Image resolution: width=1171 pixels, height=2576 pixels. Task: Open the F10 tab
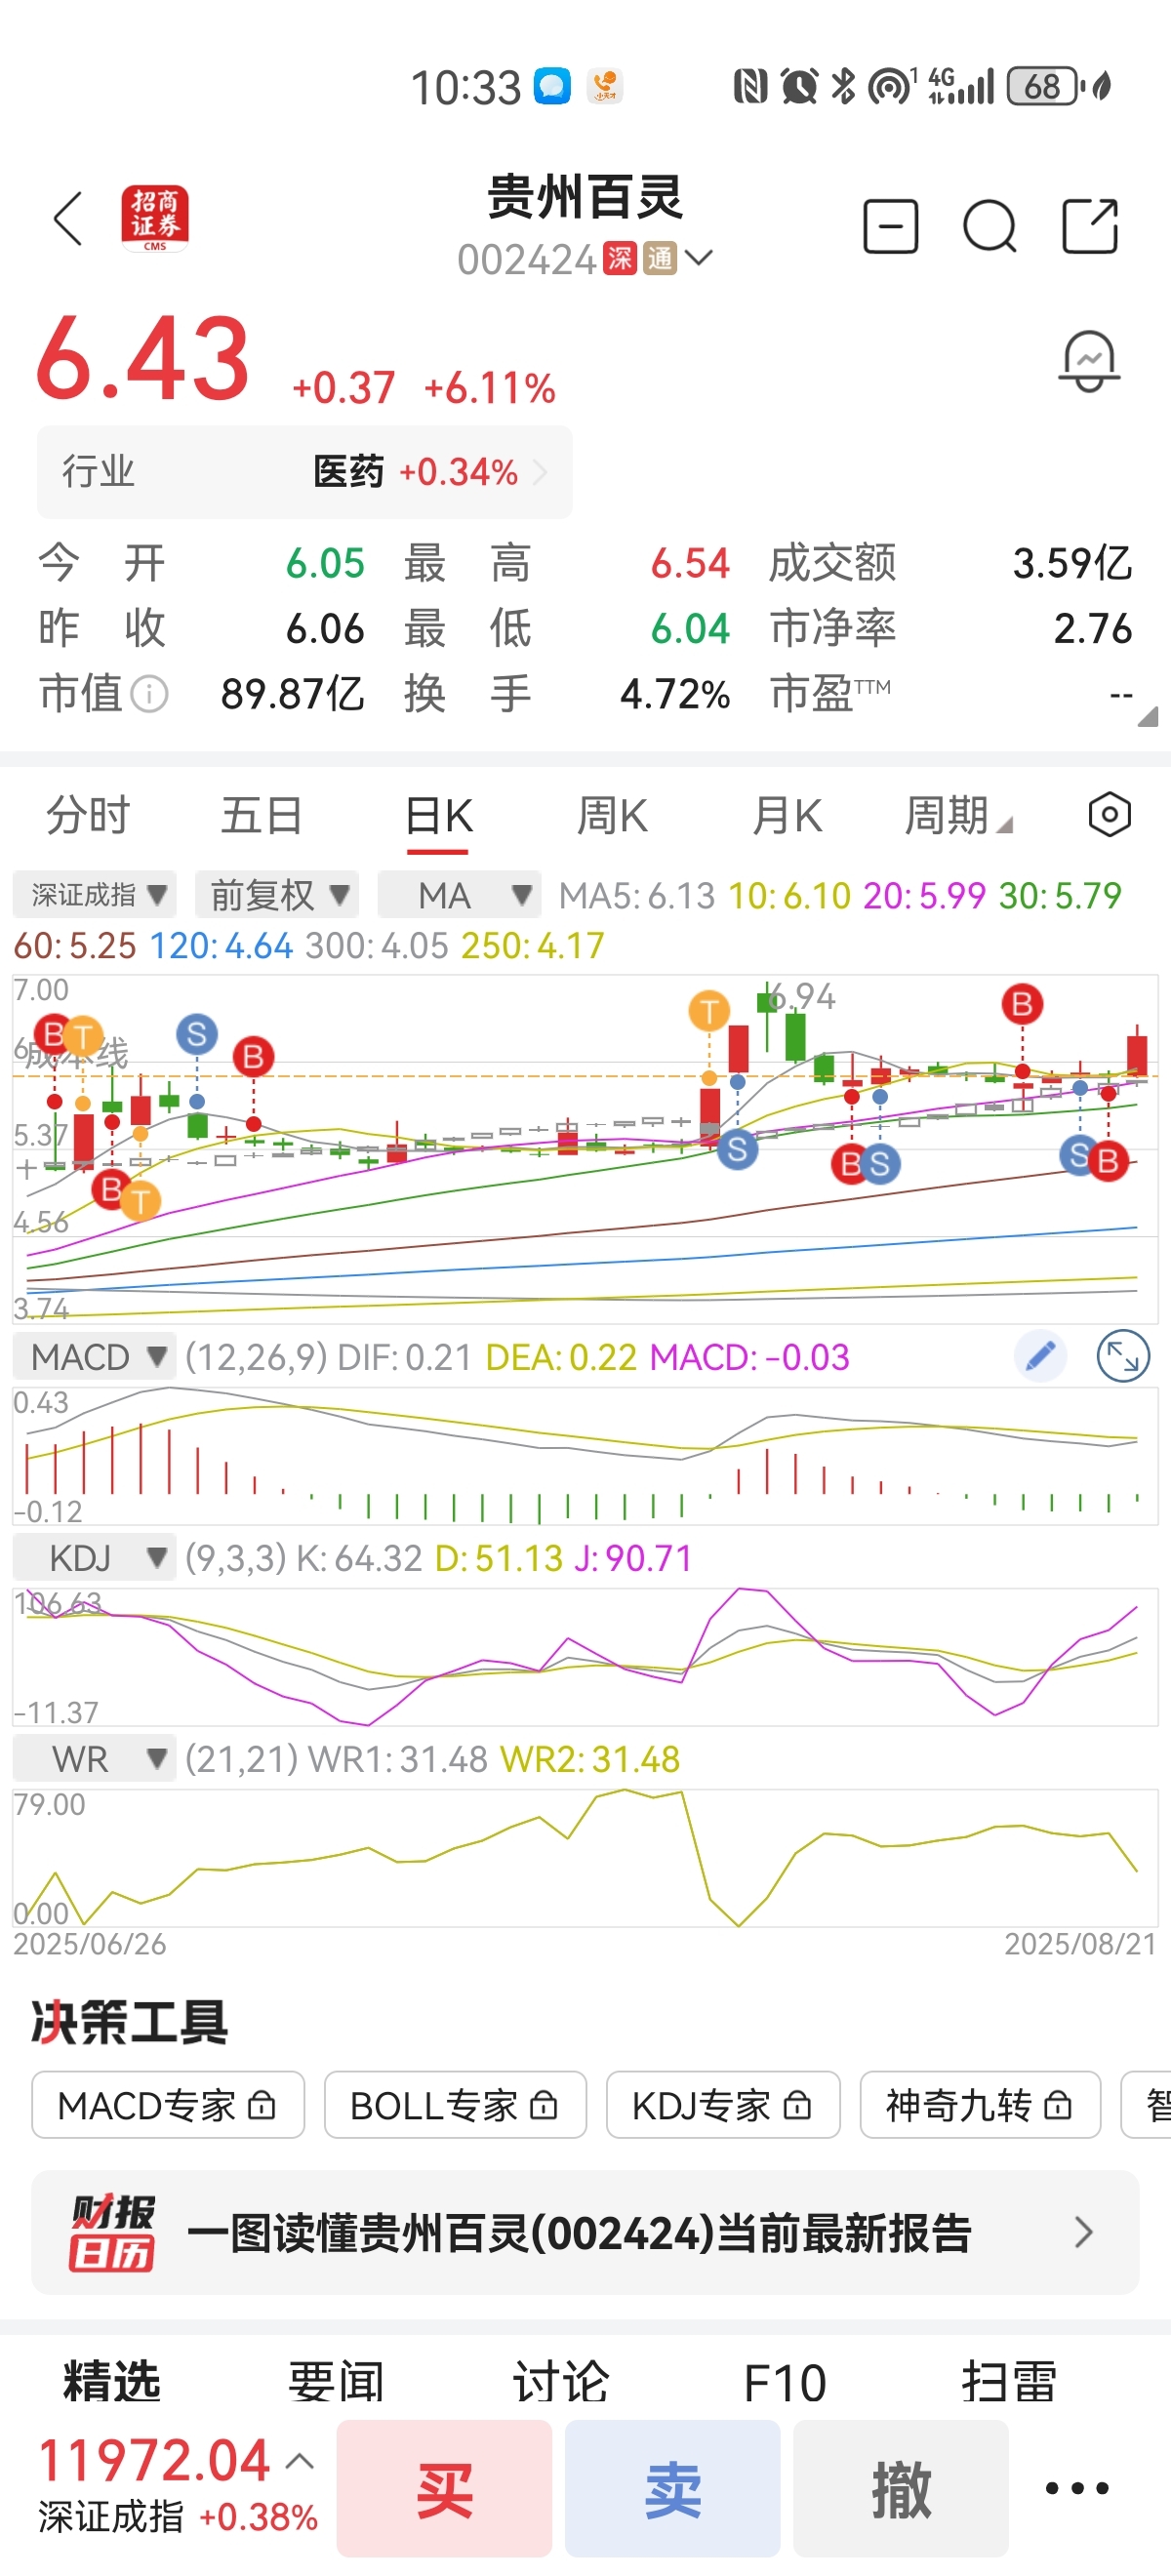click(x=785, y=2382)
